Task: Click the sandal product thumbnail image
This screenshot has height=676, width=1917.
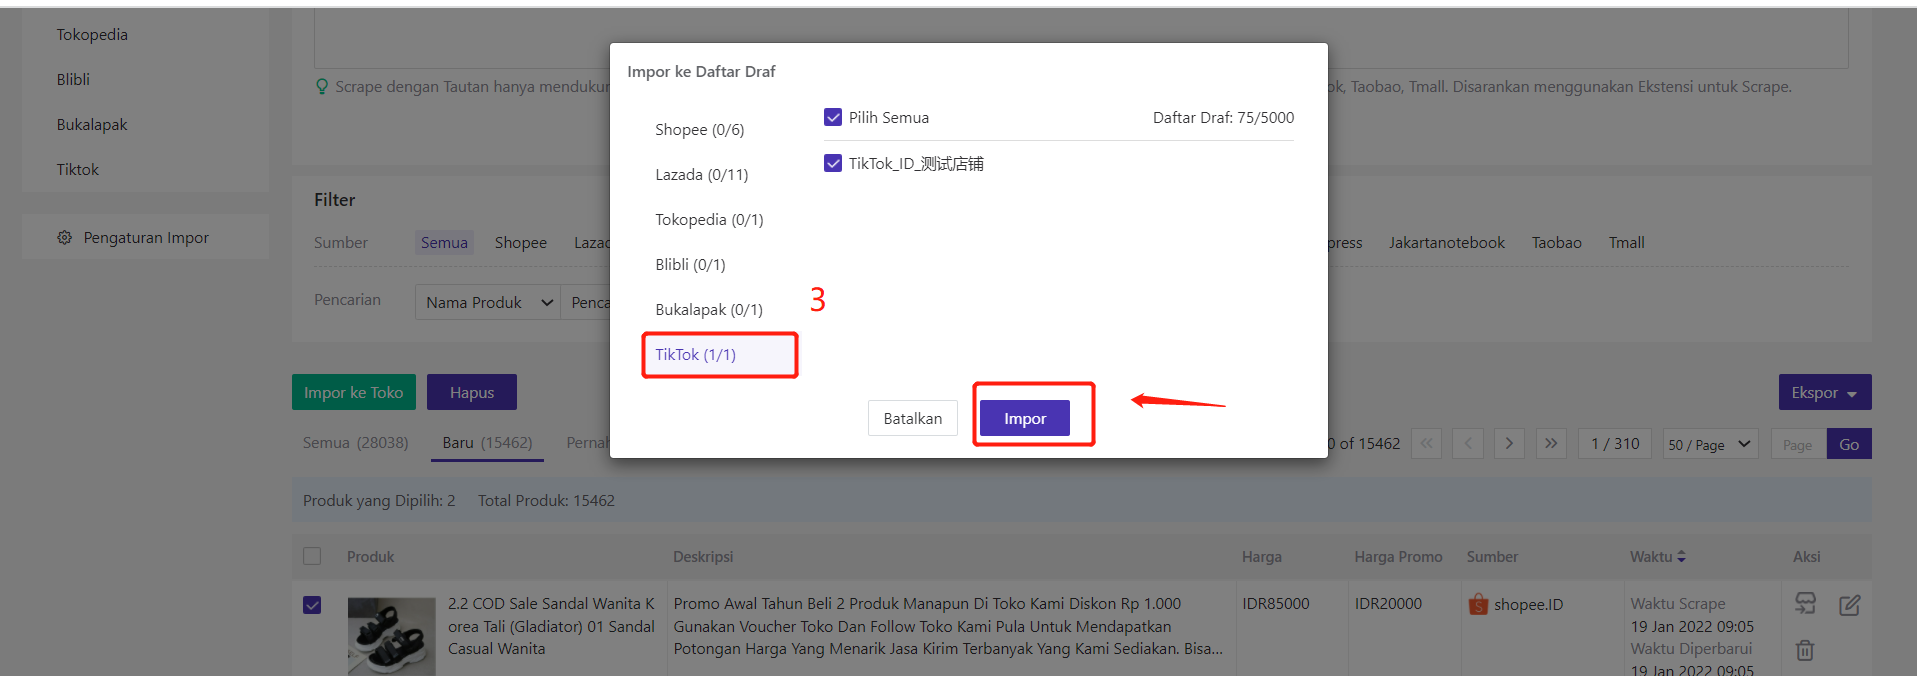Action: 391,637
